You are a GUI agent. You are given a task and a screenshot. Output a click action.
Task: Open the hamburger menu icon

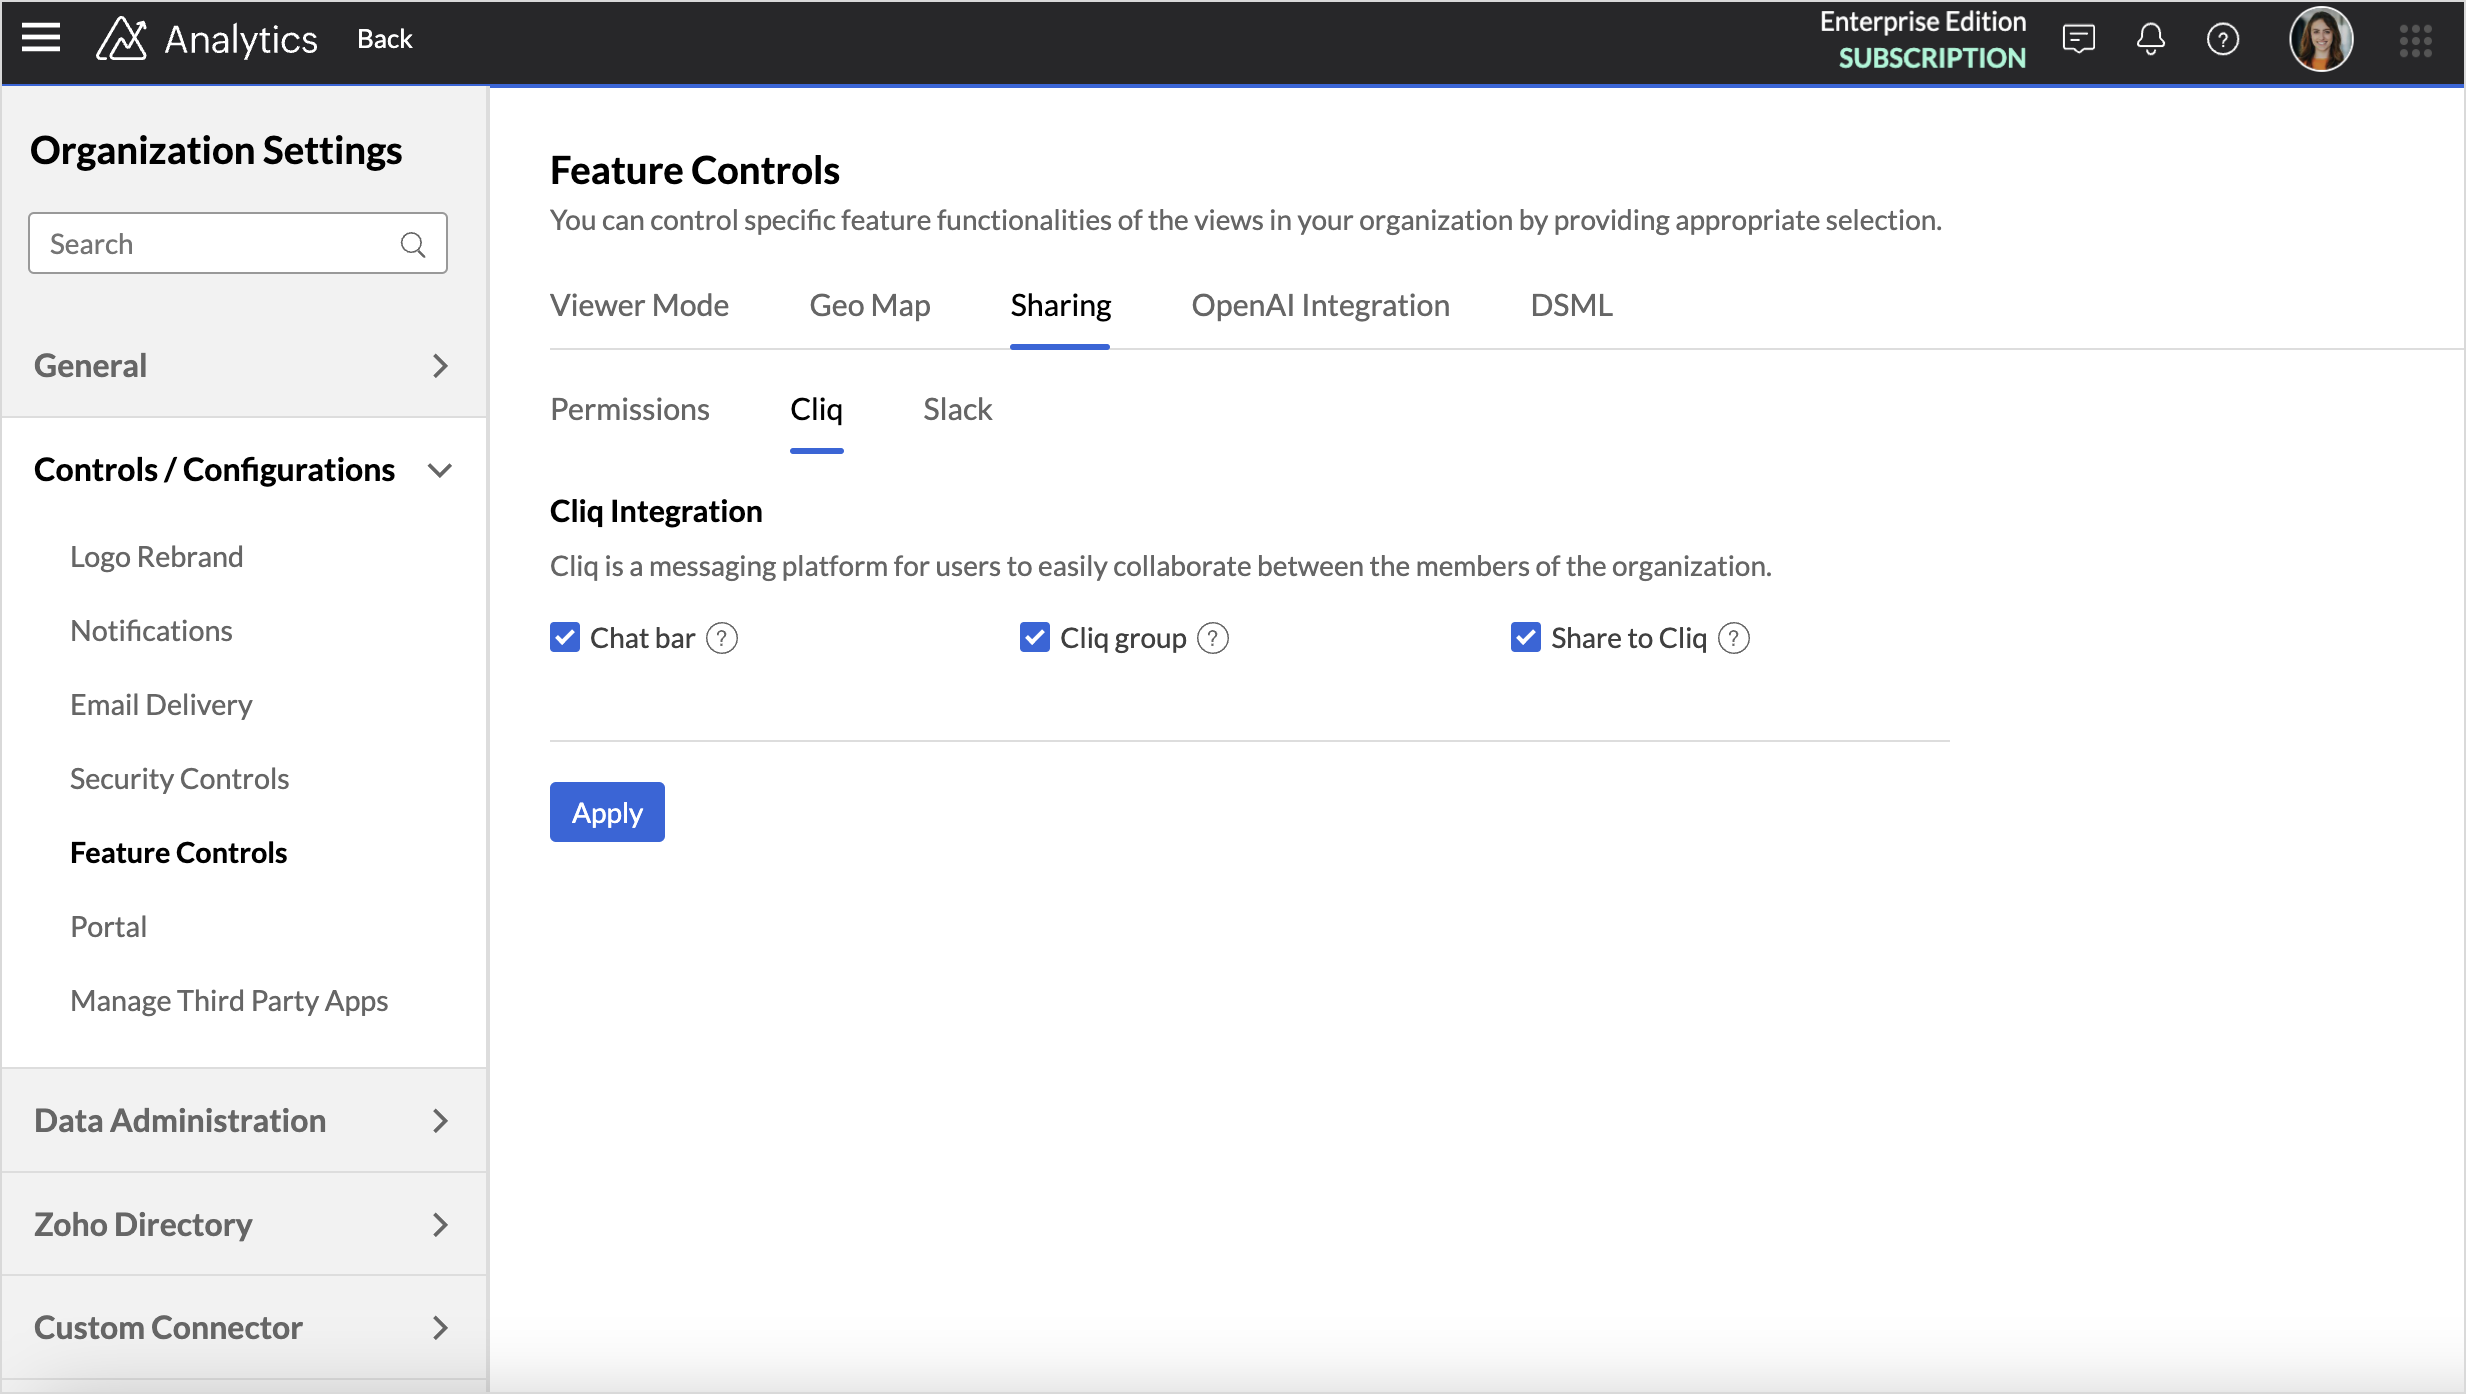[41, 39]
